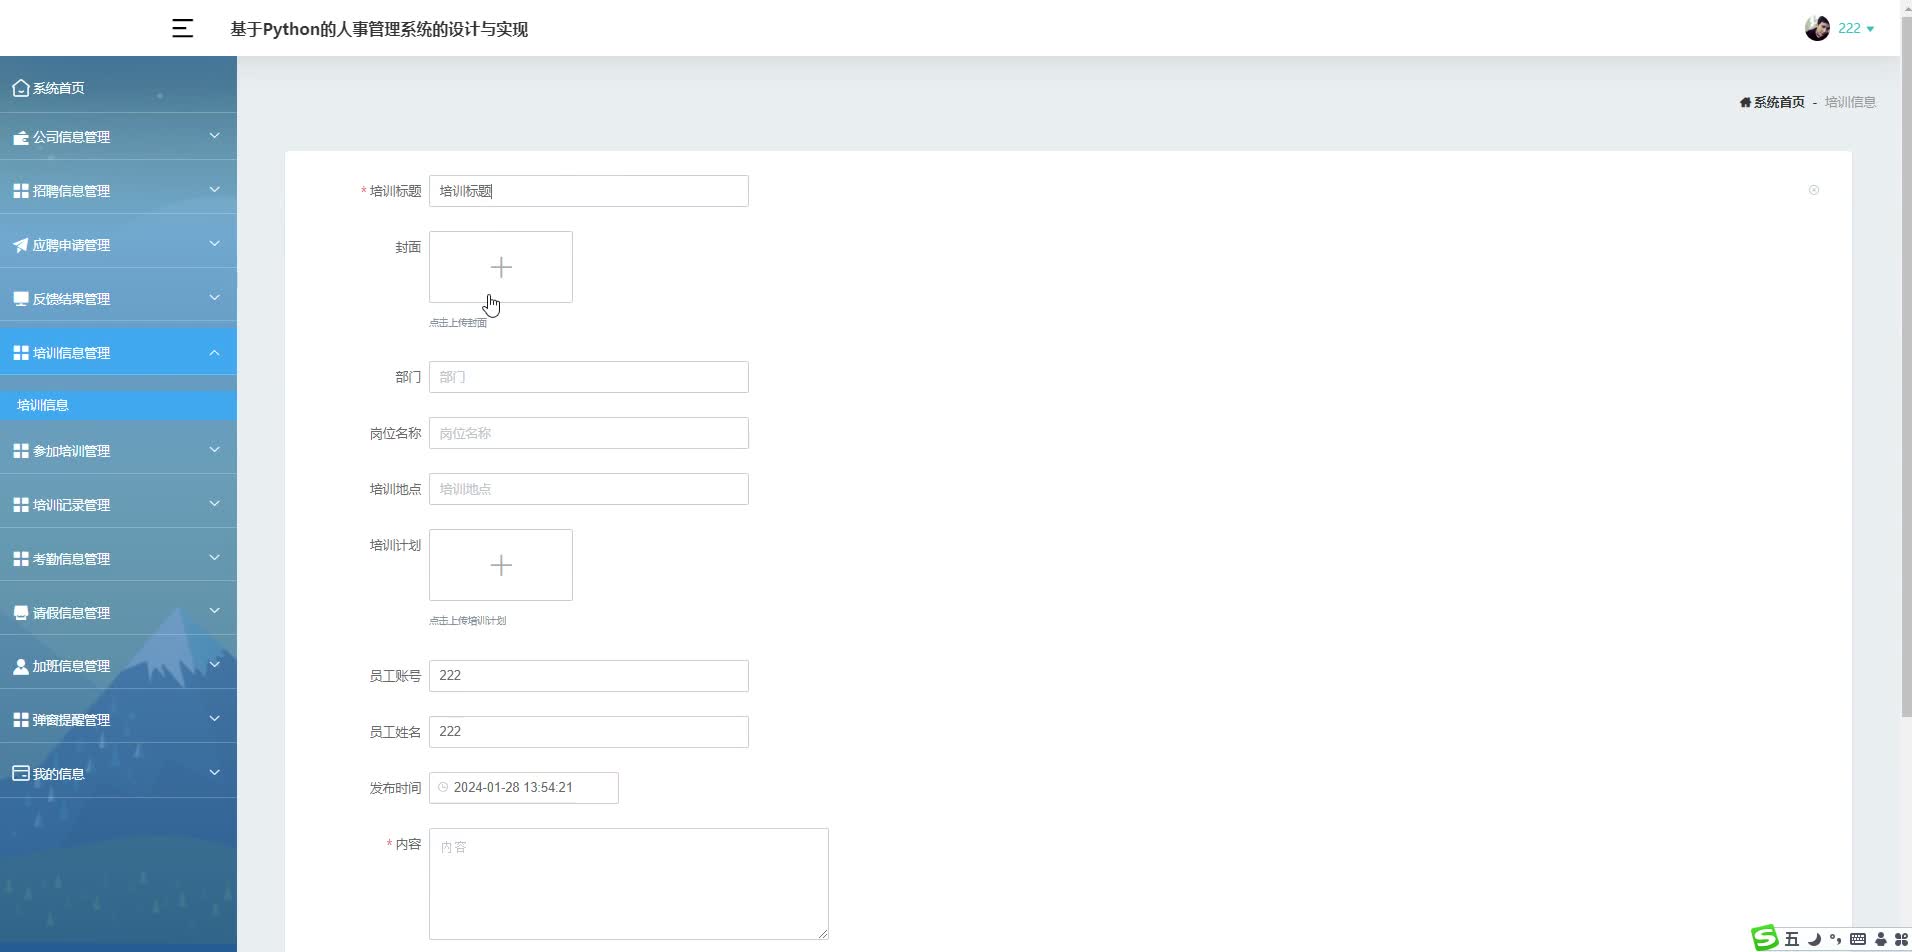Go to 系统首页 breadcrumb link
Viewport: 1912px width, 952px height.
click(x=1778, y=102)
